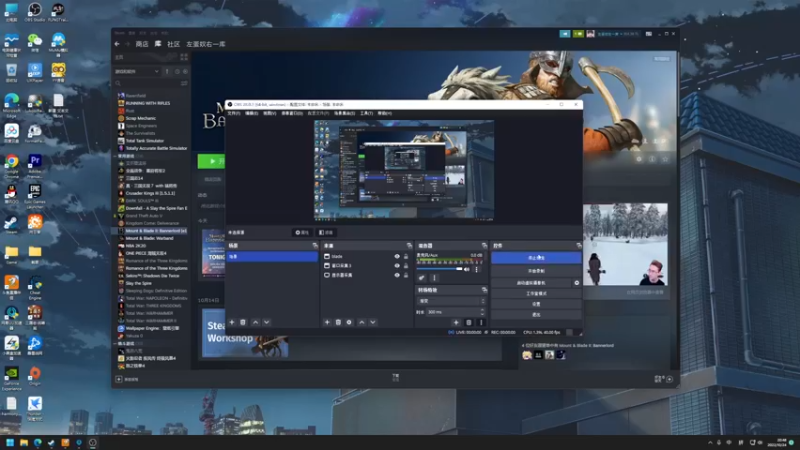Toggle visibility of 显示器采集 source
The image size is (800, 450).
[397, 275]
